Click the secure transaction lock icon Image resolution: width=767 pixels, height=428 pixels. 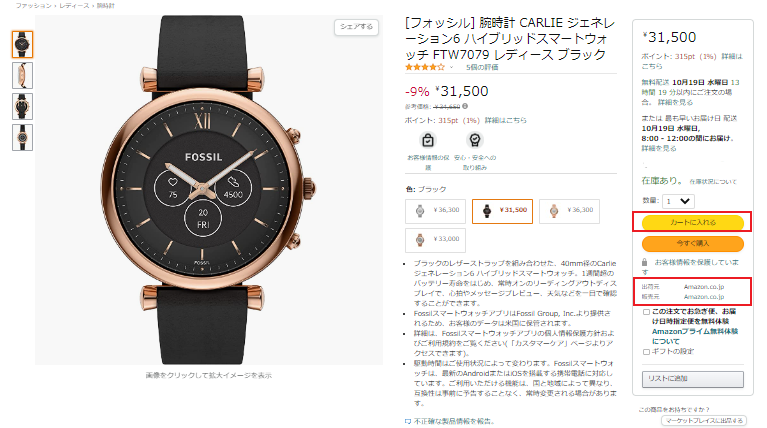point(642,262)
